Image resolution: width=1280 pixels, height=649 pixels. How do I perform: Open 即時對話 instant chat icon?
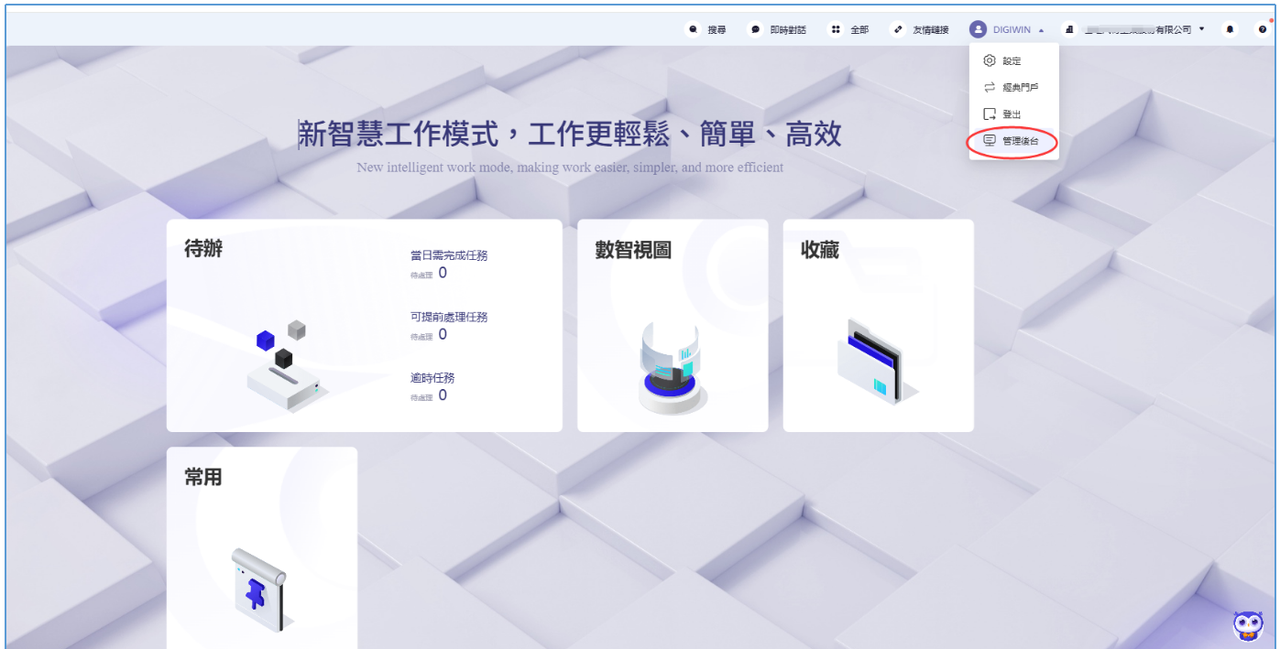[756, 30]
